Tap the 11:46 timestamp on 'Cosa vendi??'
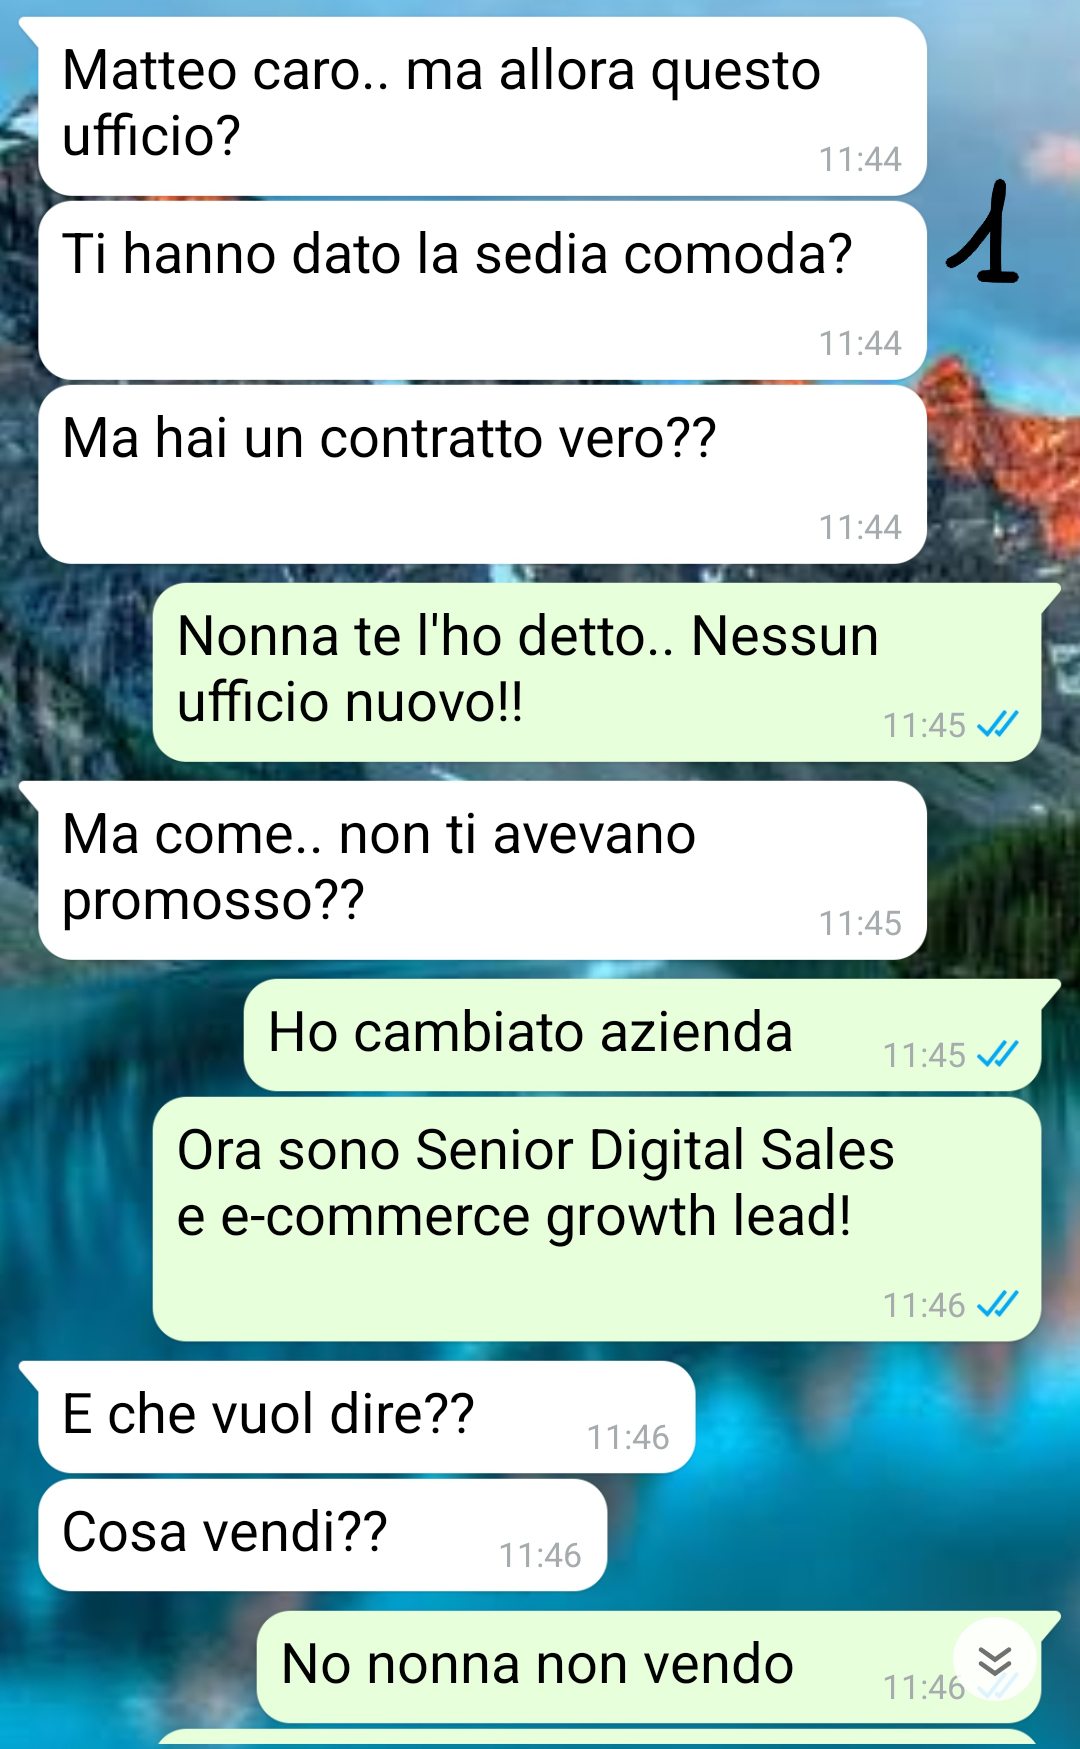Screen dimensions: 1080x1749 [x=540, y=1555]
